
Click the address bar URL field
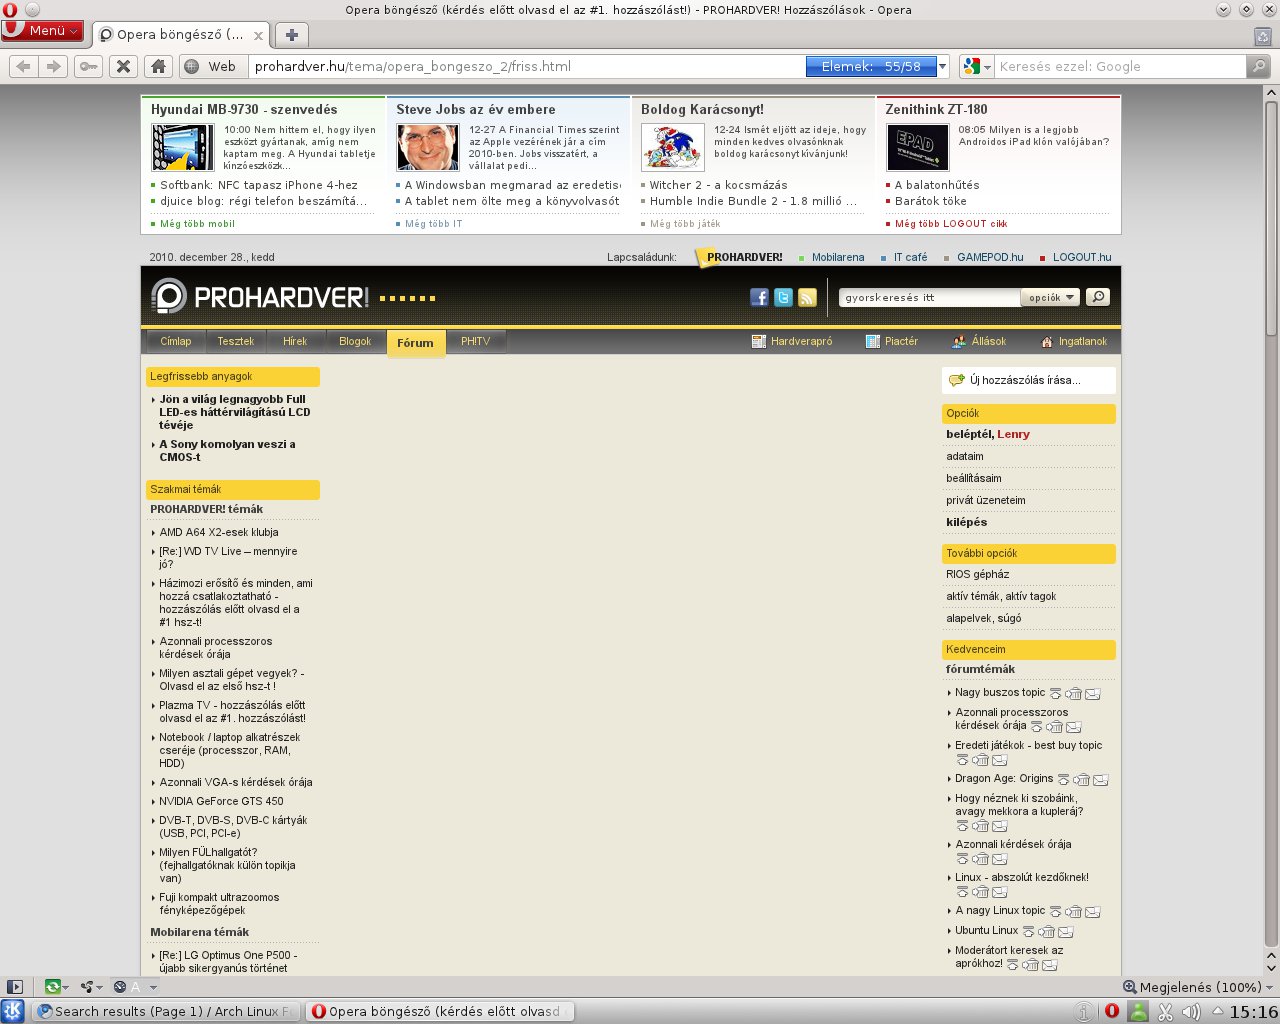528,66
